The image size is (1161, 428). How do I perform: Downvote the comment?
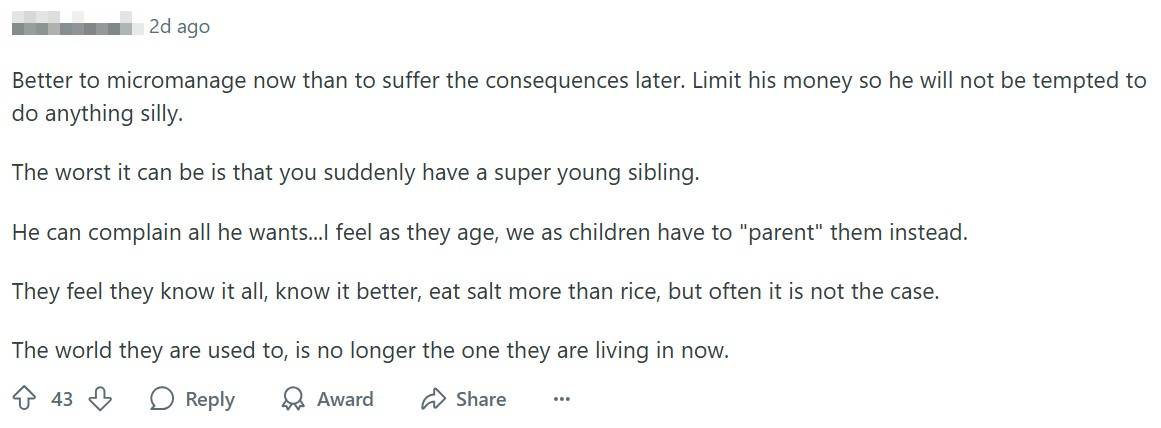(100, 399)
